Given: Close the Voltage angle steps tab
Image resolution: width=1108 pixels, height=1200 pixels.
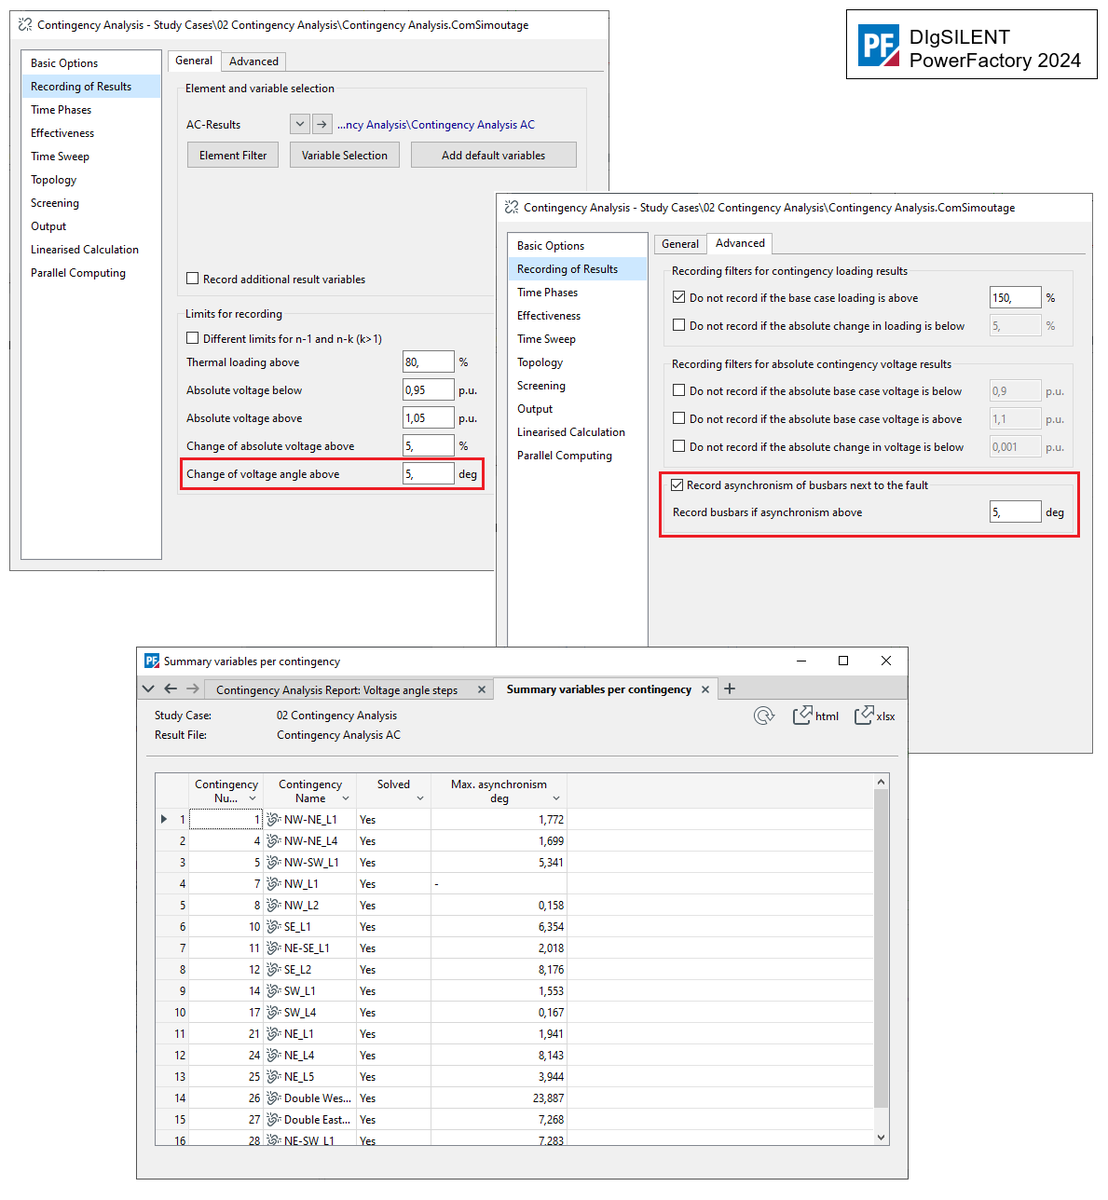Looking at the screenshot, I should 481,690.
